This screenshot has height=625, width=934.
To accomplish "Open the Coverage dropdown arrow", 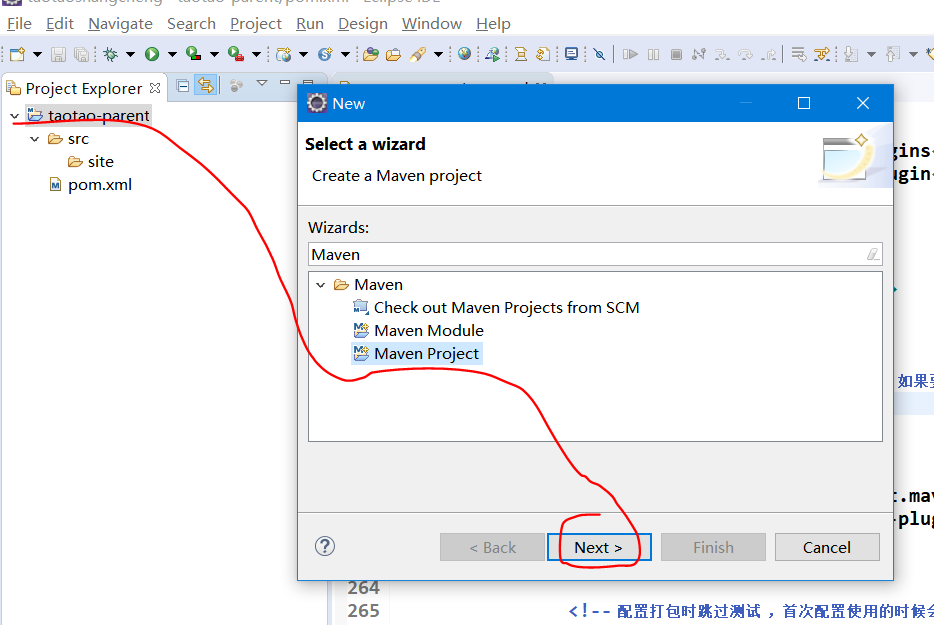I will point(214,54).
